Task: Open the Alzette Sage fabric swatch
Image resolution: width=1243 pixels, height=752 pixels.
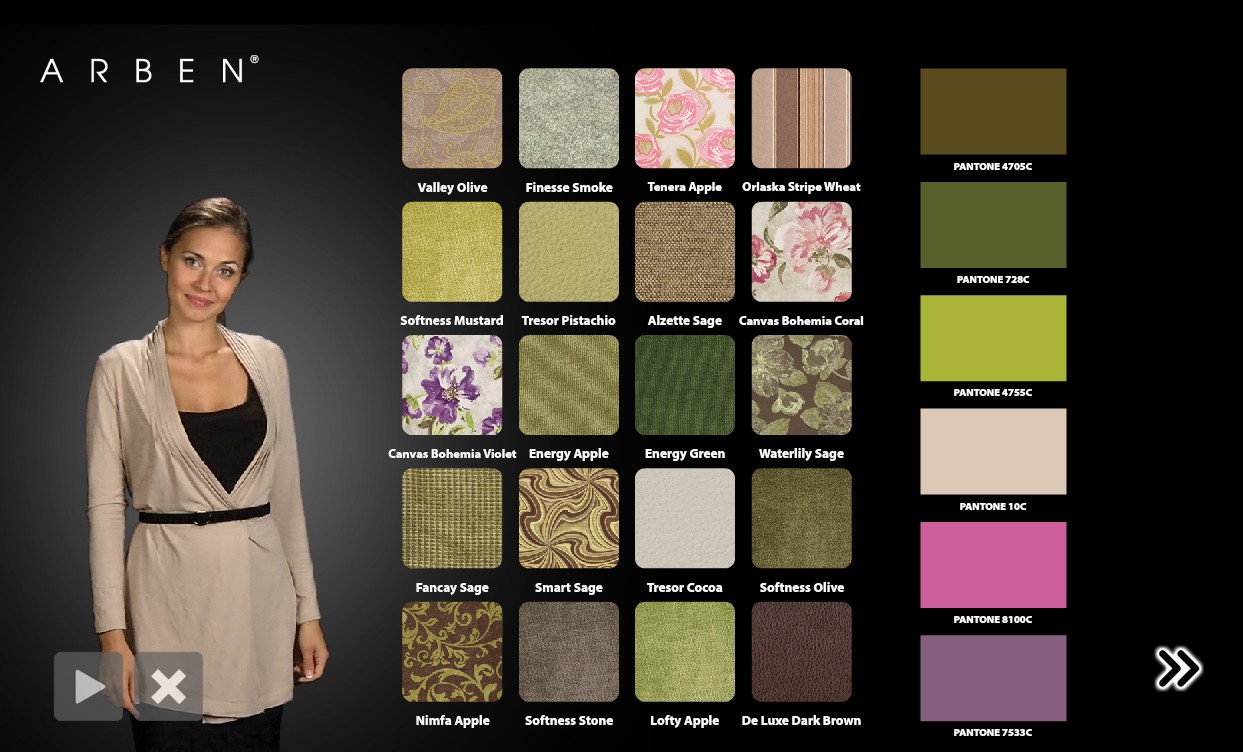Action: pyautogui.click(x=685, y=252)
